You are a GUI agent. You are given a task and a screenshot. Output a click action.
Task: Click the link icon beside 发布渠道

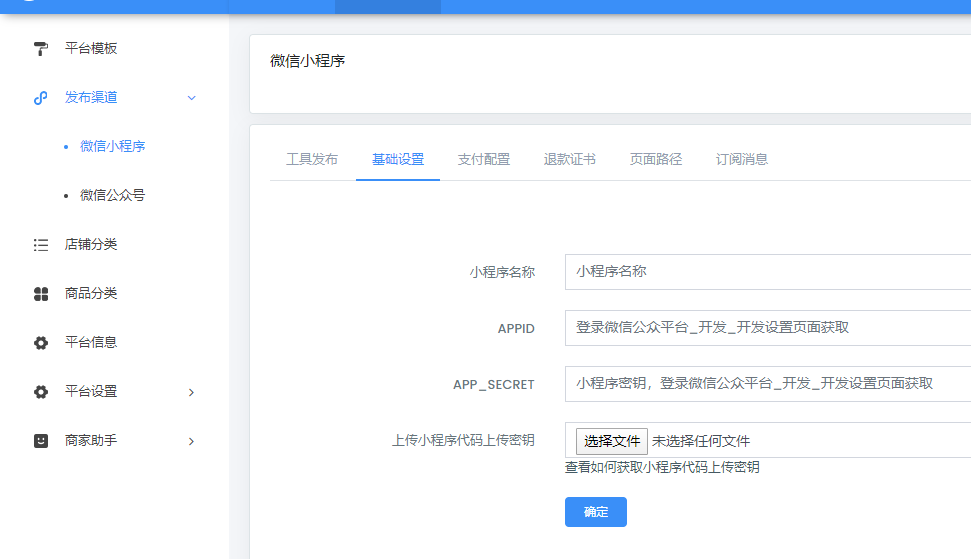[x=41, y=98]
